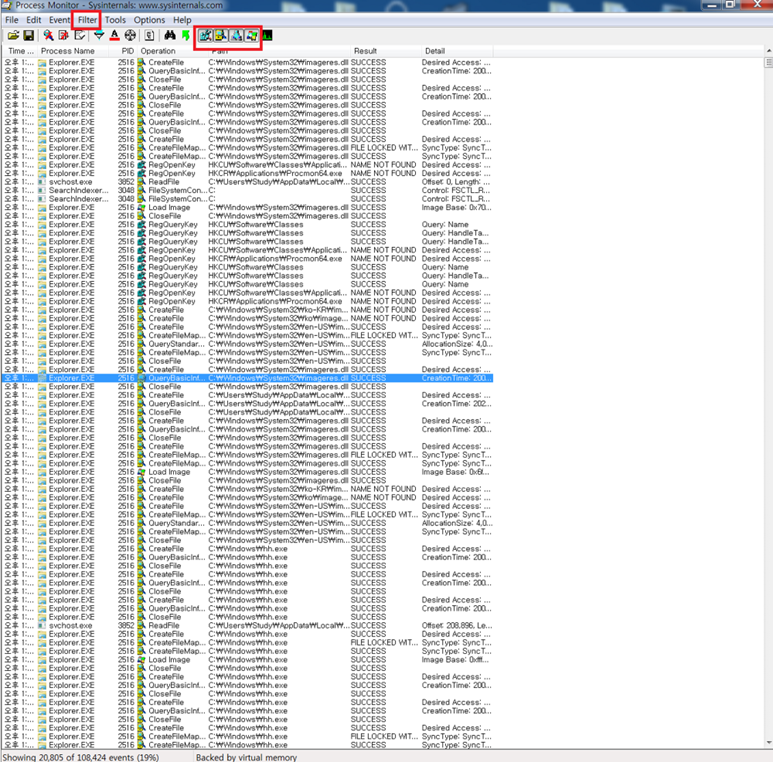
Task: Open the Options menu
Action: tap(149, 20)
